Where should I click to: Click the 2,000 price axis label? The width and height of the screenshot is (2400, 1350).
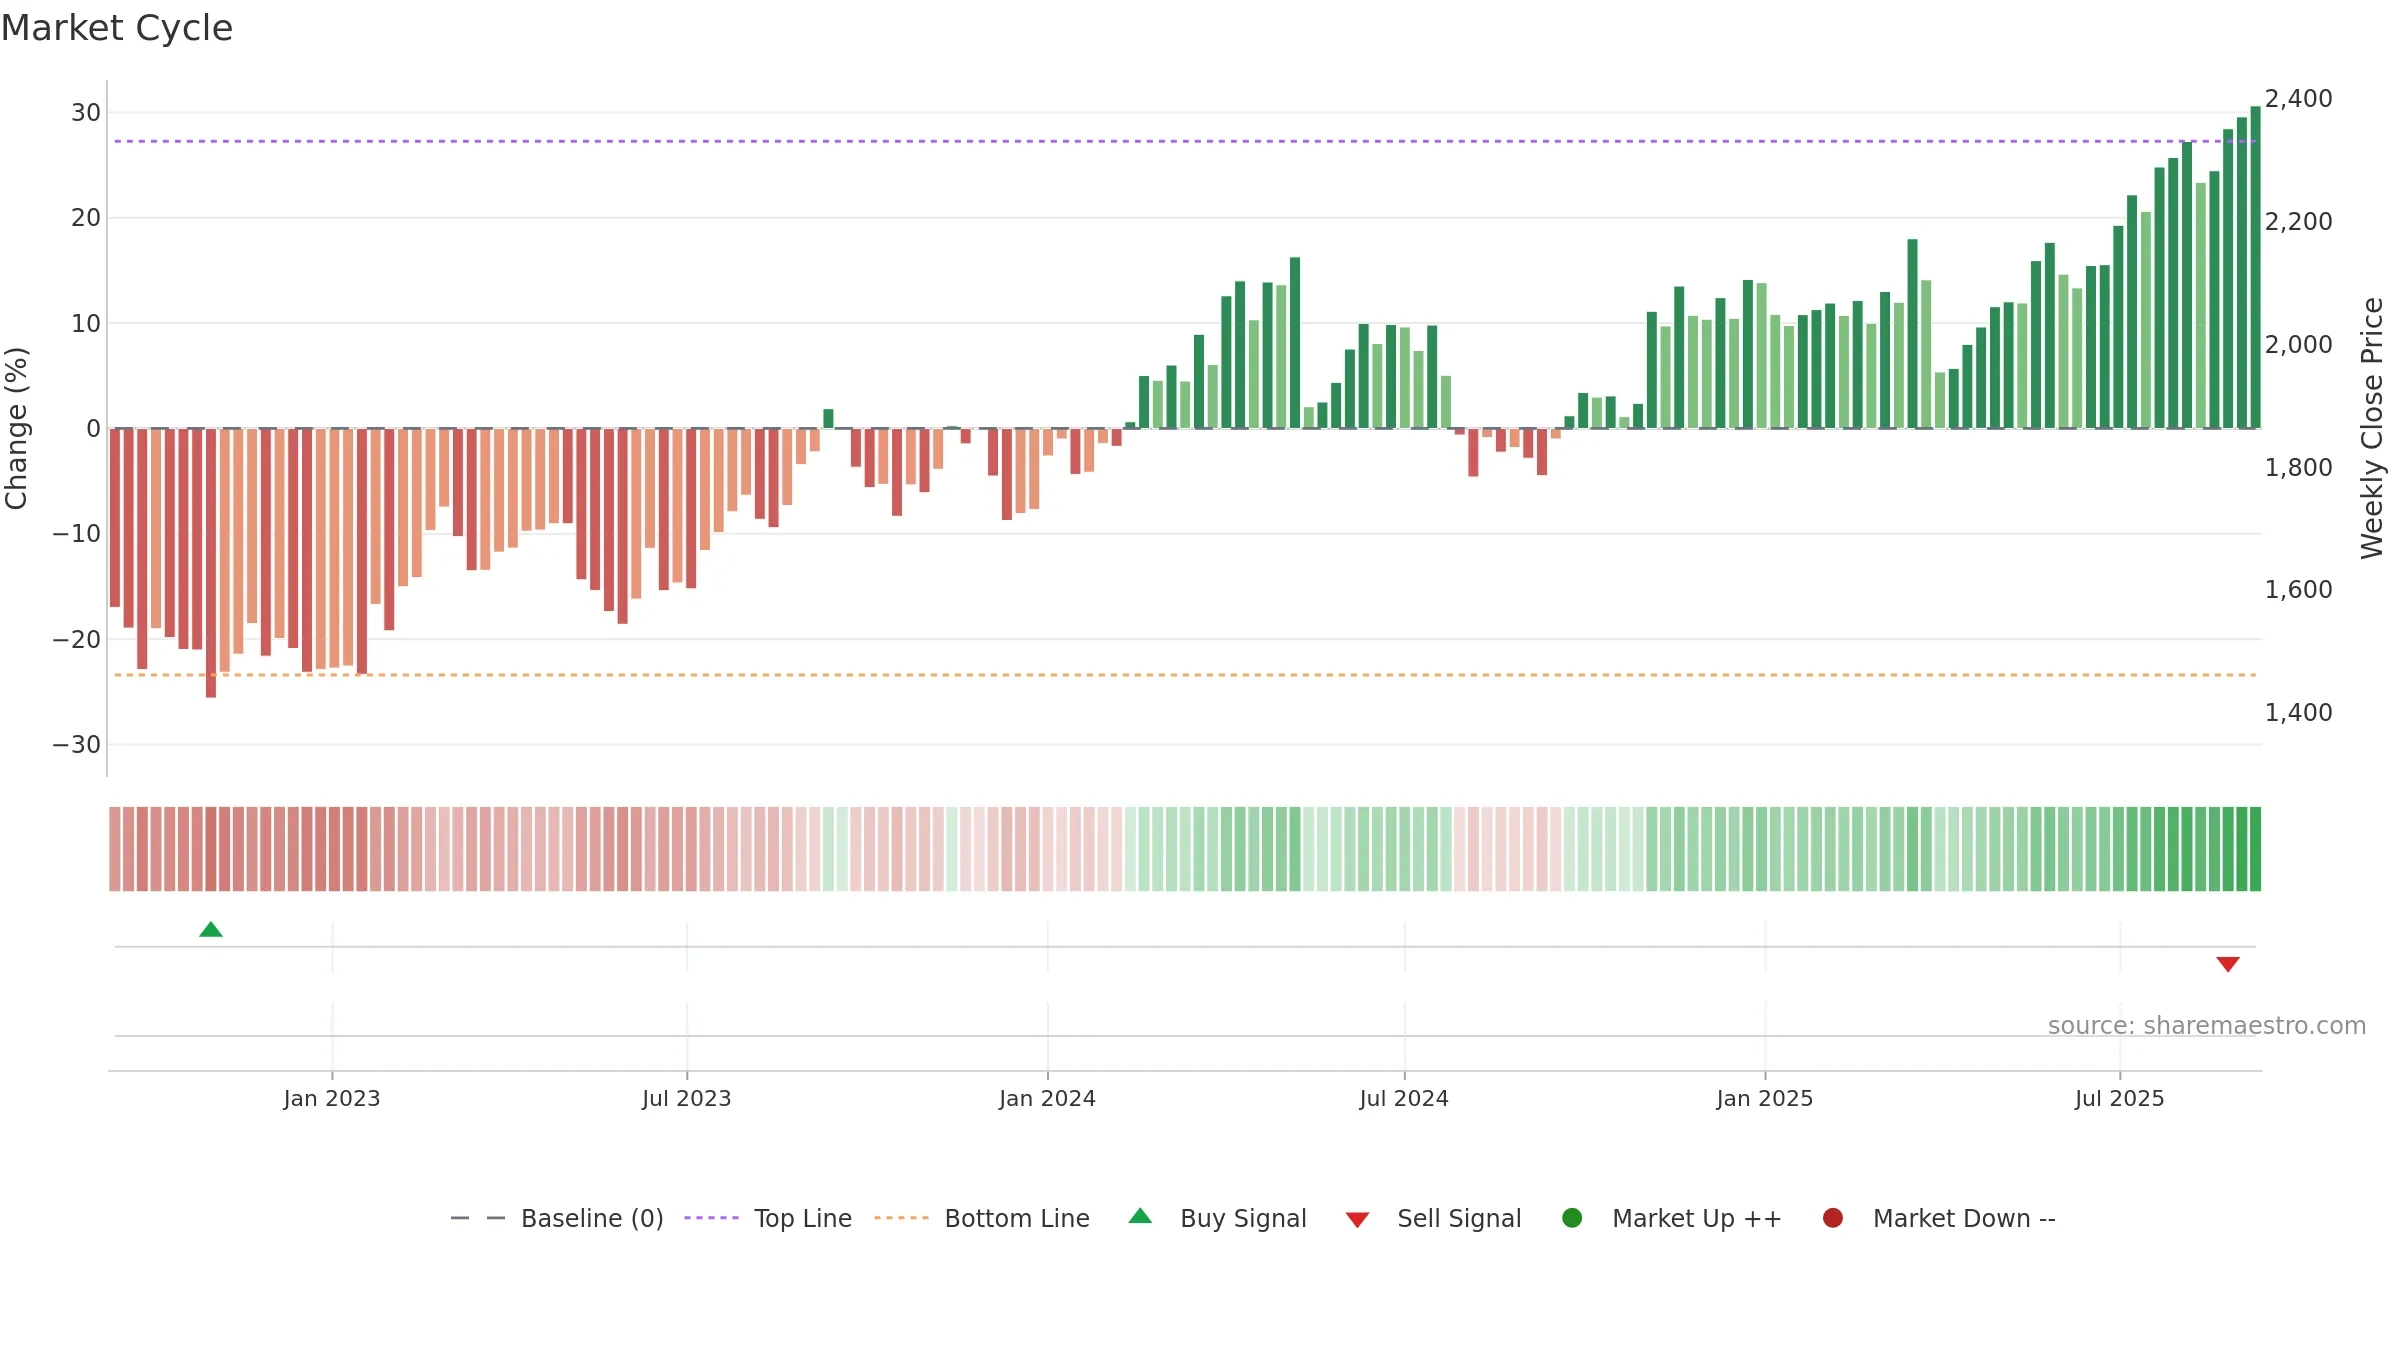(2298, 344)
